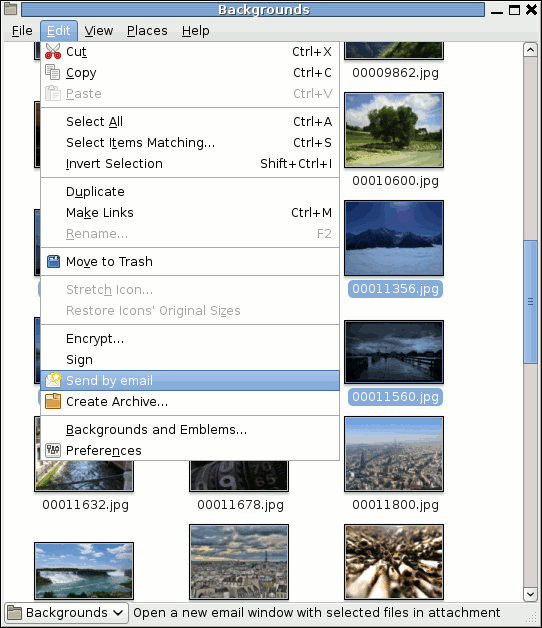Click the vertical scrollbar handle
Screen dimensions: 542x628
pos(530,302)
